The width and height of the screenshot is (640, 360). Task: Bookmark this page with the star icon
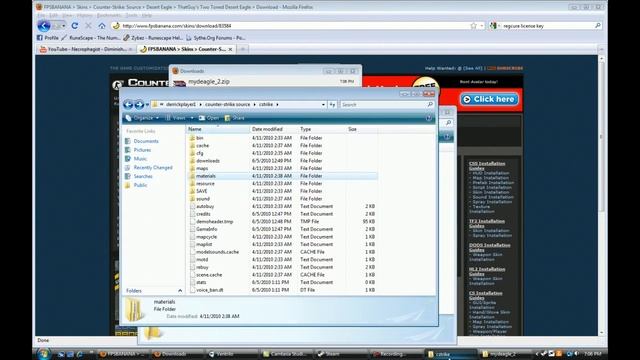pyautogui.click(x=473, y=26)
